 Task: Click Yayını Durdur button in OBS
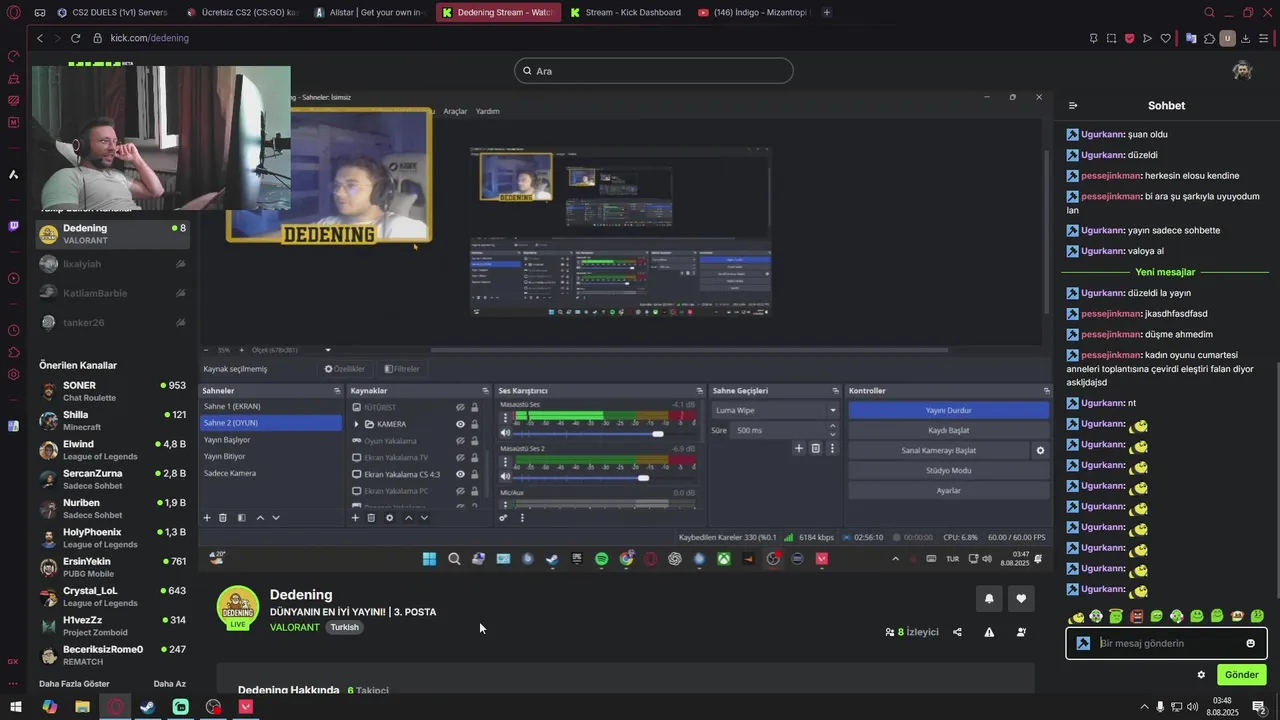click(948, 410)
